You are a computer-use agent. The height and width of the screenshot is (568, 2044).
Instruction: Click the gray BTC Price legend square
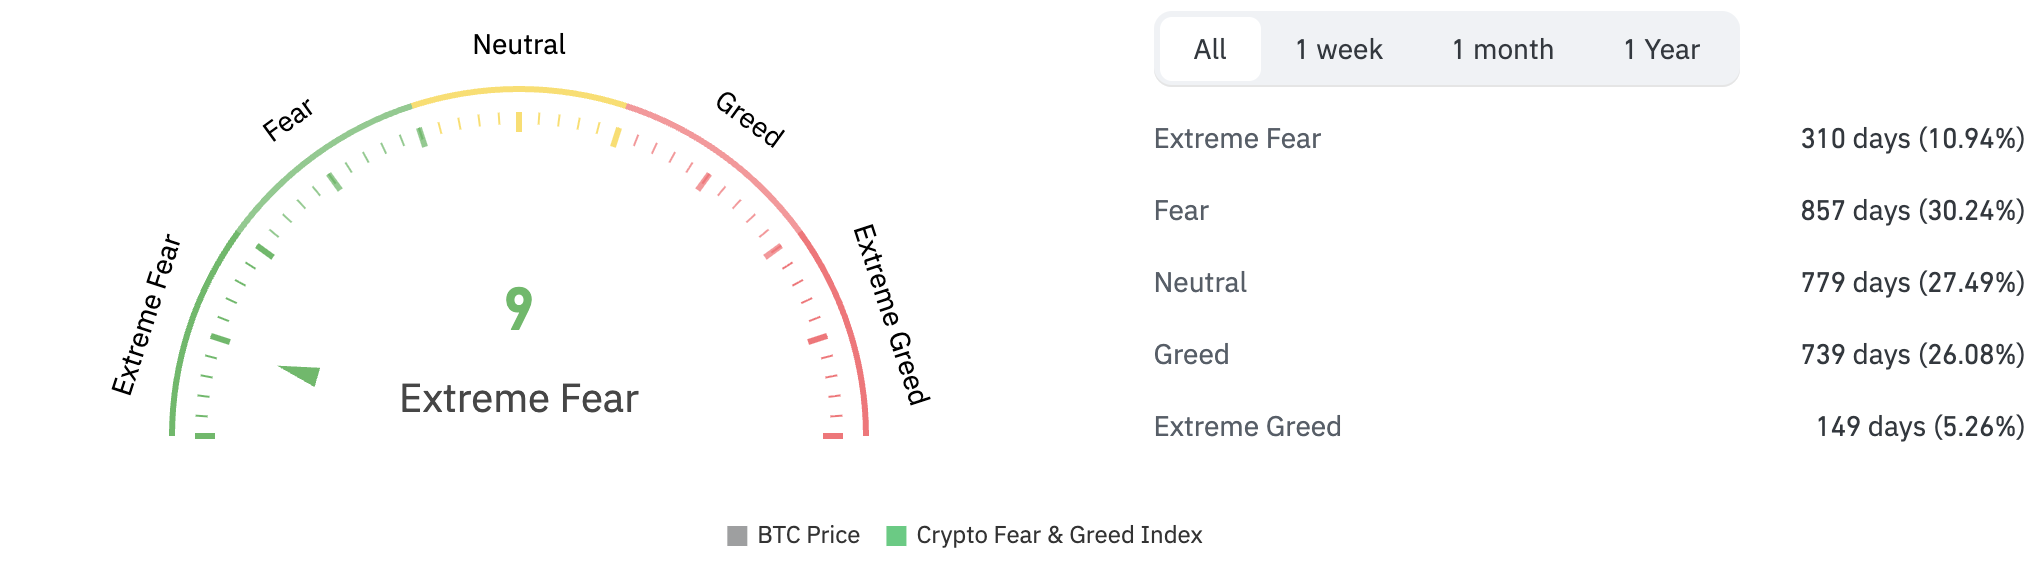point(737,536)
